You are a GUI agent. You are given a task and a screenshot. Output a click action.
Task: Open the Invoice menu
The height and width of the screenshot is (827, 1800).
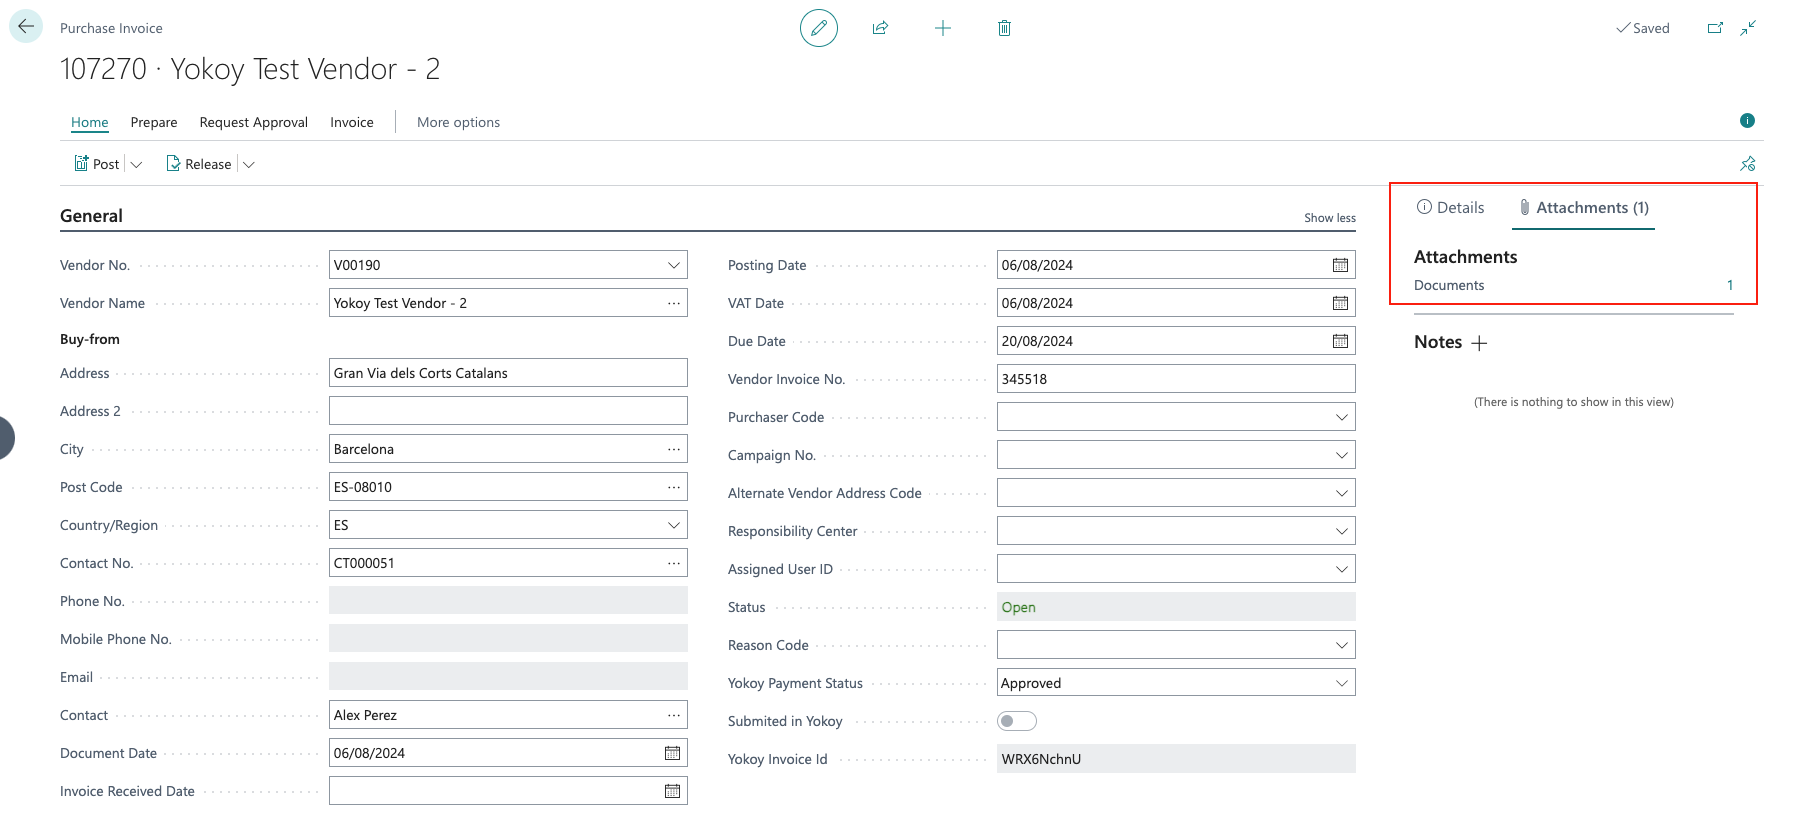tap(352, 122)
